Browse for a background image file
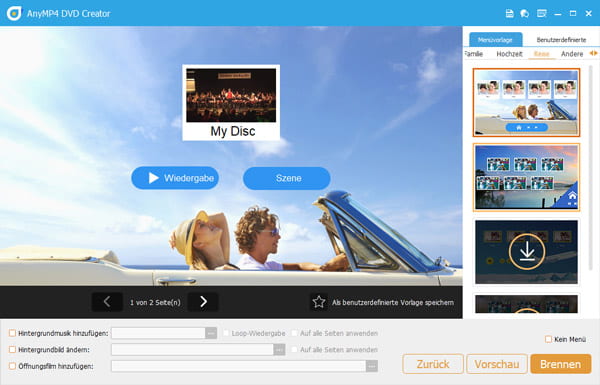Viewport: 600px width, 385px height. pos(279,349)
